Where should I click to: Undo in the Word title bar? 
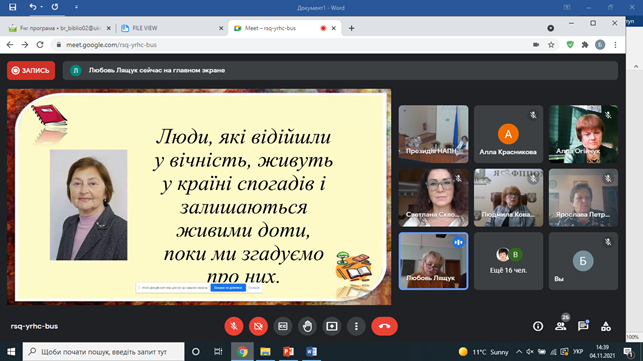tap(32, 7)
